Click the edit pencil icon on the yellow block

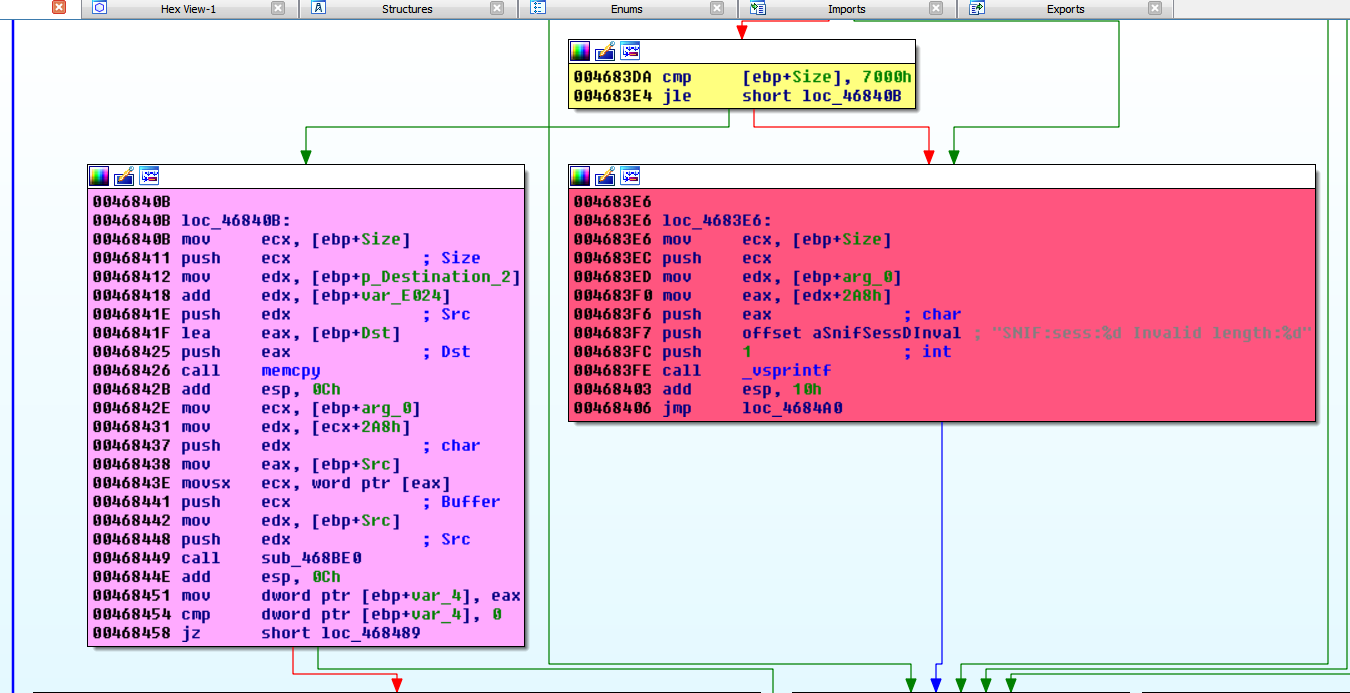coord(605,51)
